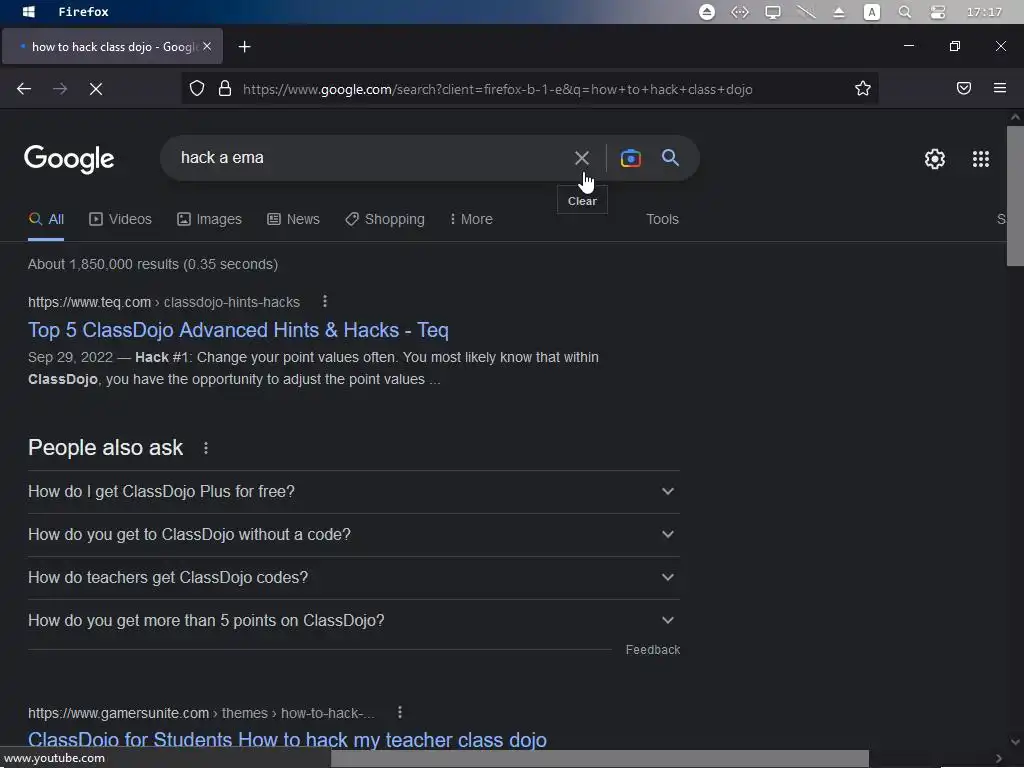Click the vertical page scrollbar thumb
The width and height of the screenshot is (1024, 768).
(x=1015, y=196)
